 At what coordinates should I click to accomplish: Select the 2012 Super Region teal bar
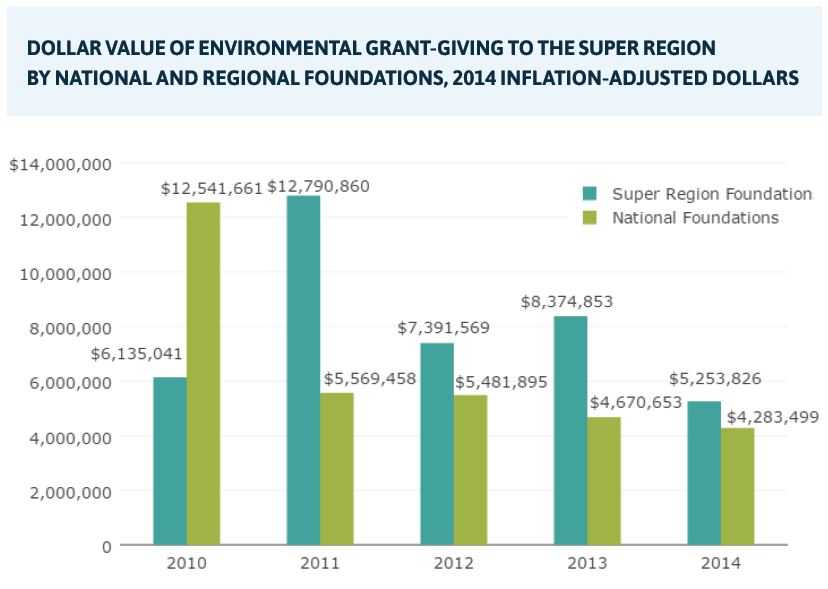(437, 444)
